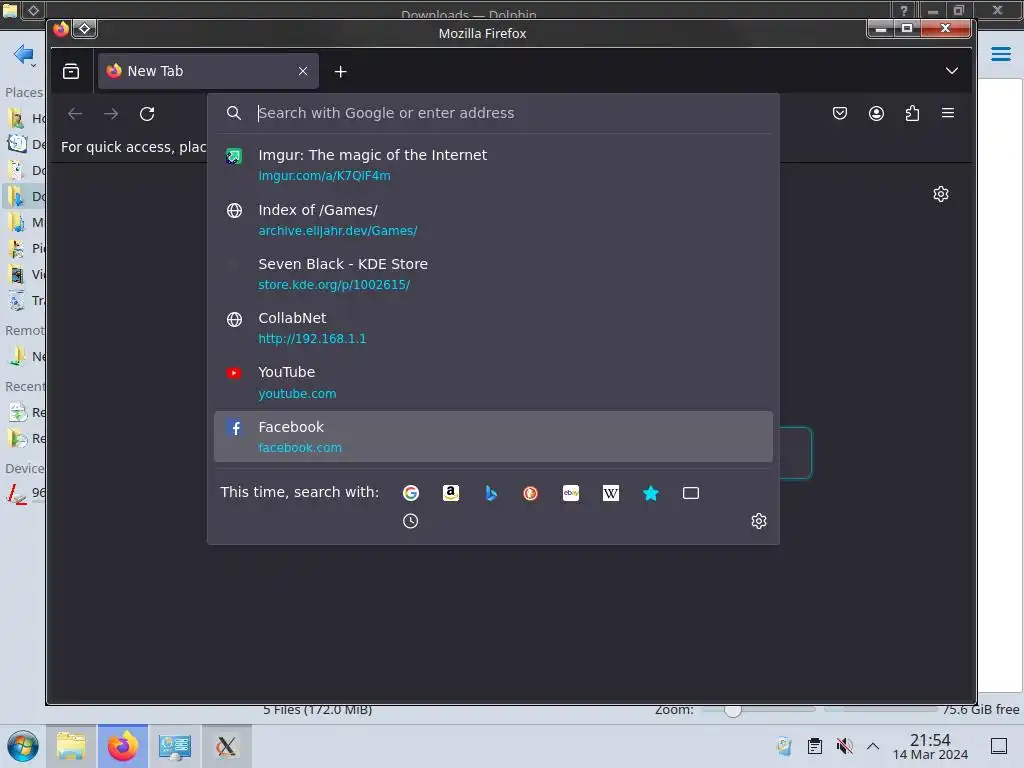Open the start menu orb

point(23,746)
